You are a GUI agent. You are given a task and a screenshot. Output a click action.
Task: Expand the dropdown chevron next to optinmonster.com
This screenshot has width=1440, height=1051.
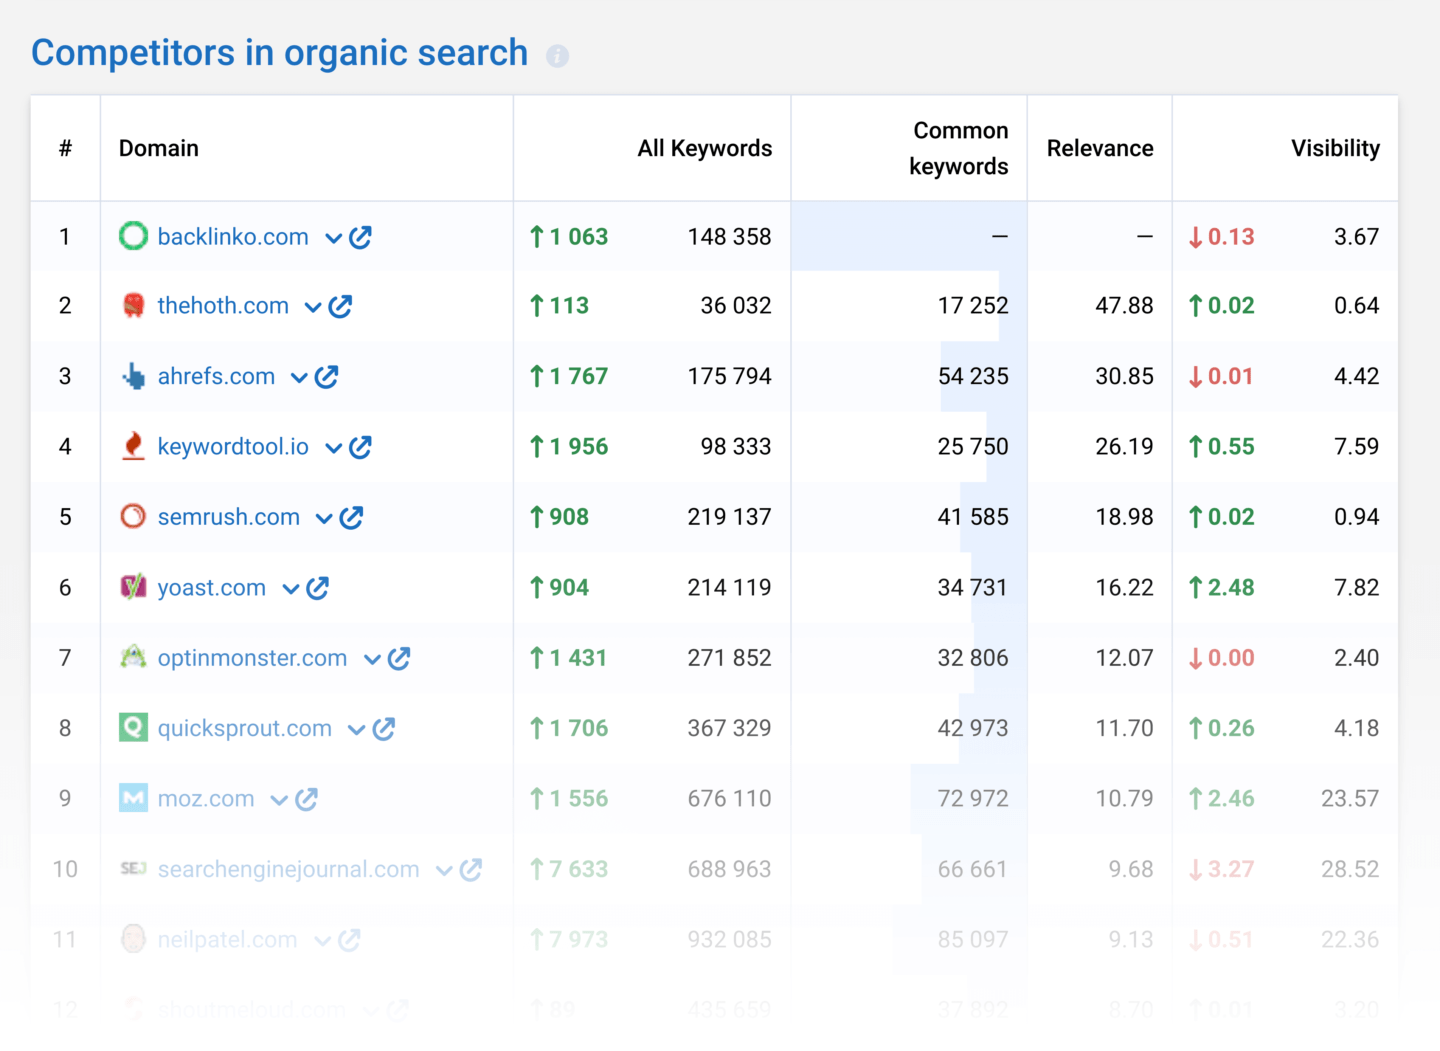point(372,658)
